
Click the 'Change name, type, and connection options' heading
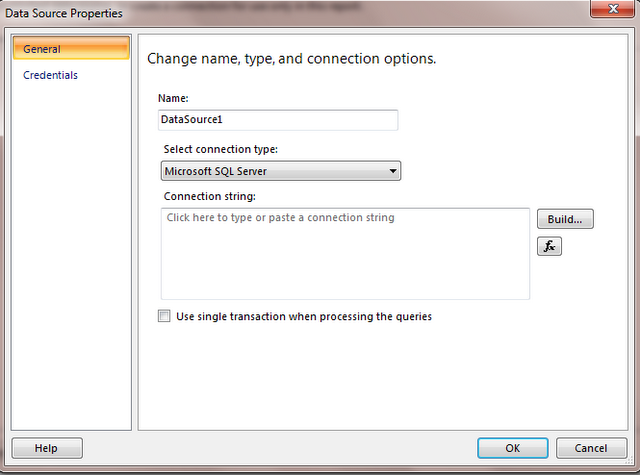pyautogui.click(x=291, y=59)
